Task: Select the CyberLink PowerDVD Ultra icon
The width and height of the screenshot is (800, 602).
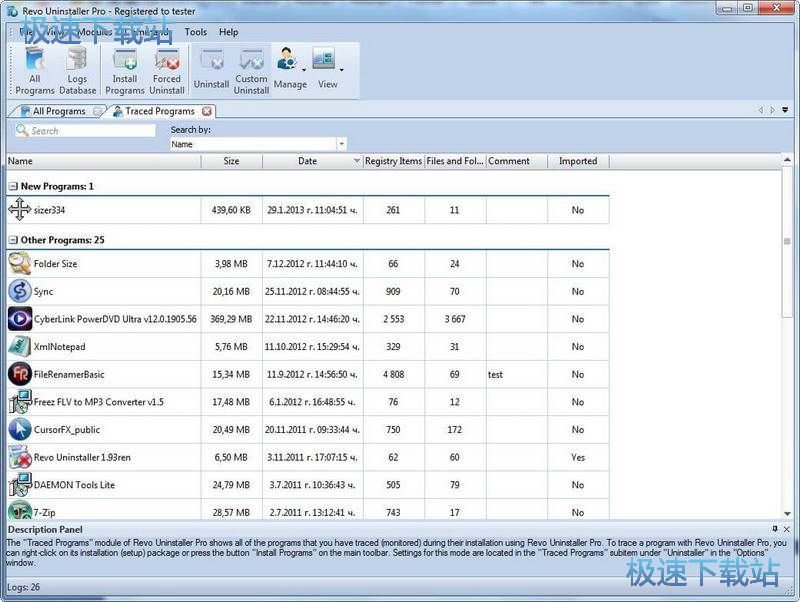Action: 21,319
